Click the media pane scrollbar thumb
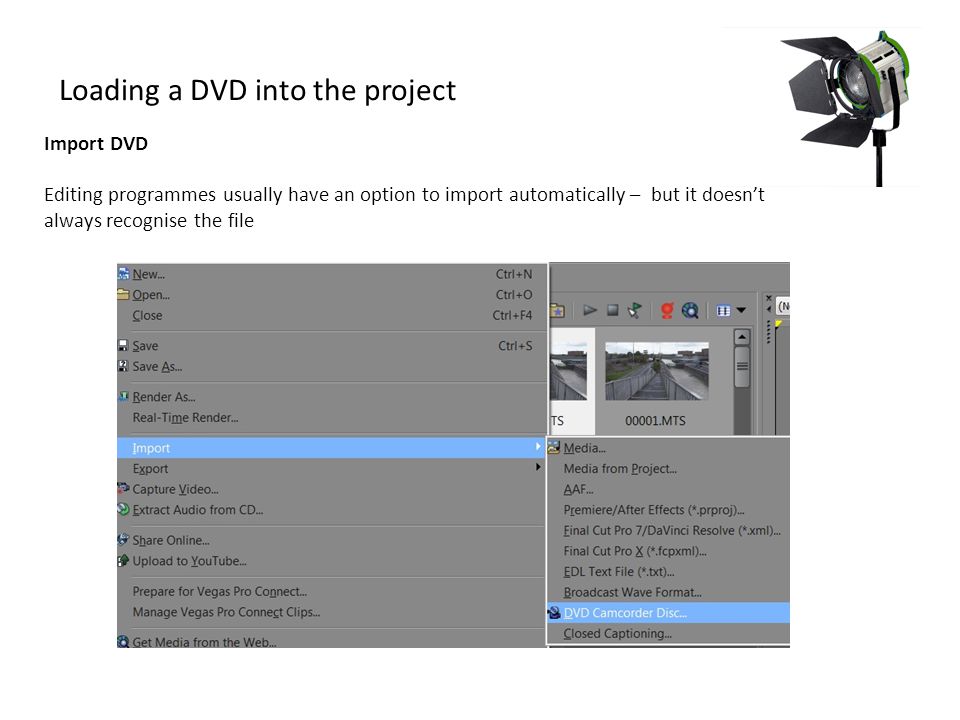960x720 pixels. point(741,367)
